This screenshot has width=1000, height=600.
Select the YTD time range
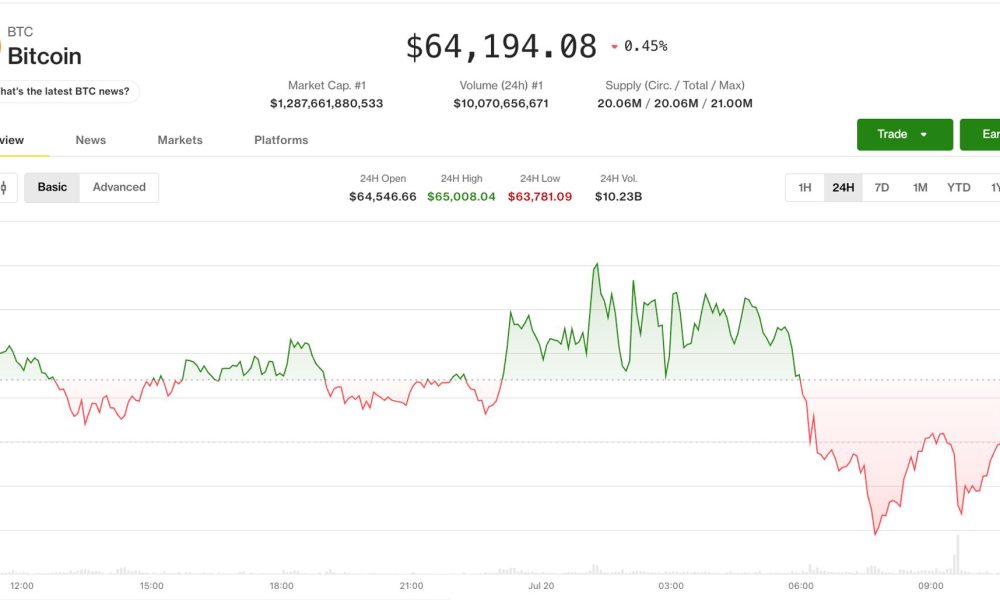pos(959,187)
